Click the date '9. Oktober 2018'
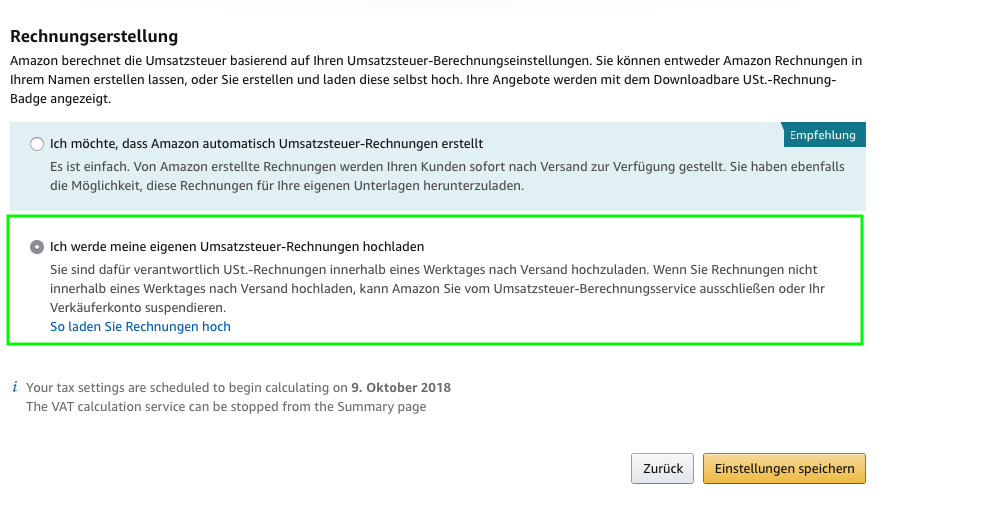The image size is (981, 512). pyautogui.click(x=401, y=387)
